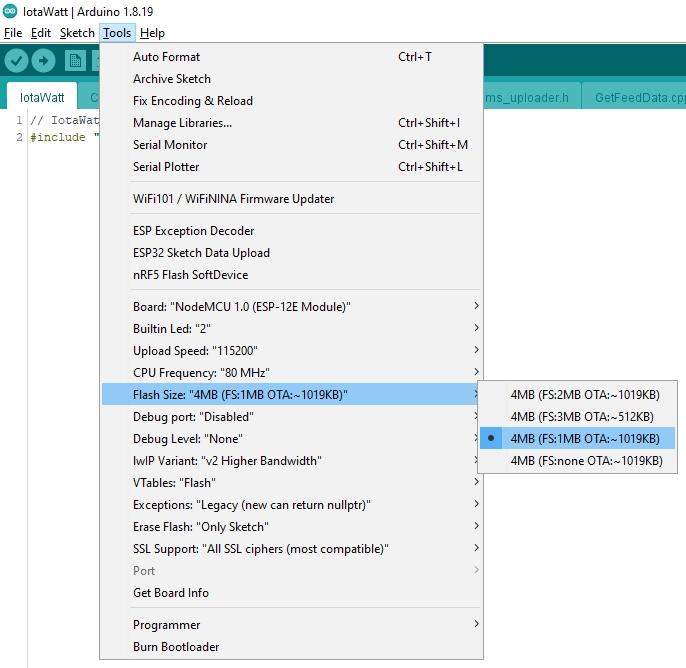Select nRF5 Flash SoftDevice

click(292, 274)
